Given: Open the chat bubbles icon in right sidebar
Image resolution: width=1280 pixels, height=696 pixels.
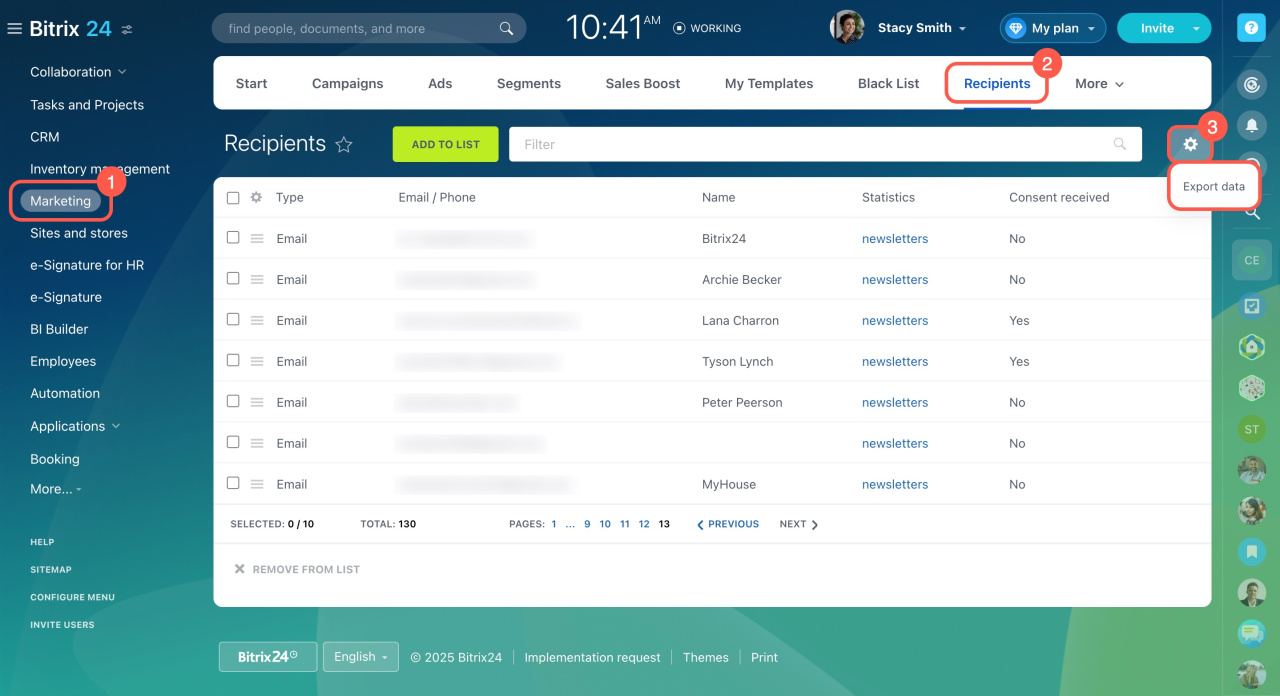Looking at the screenshot, I should point(1251,633).
